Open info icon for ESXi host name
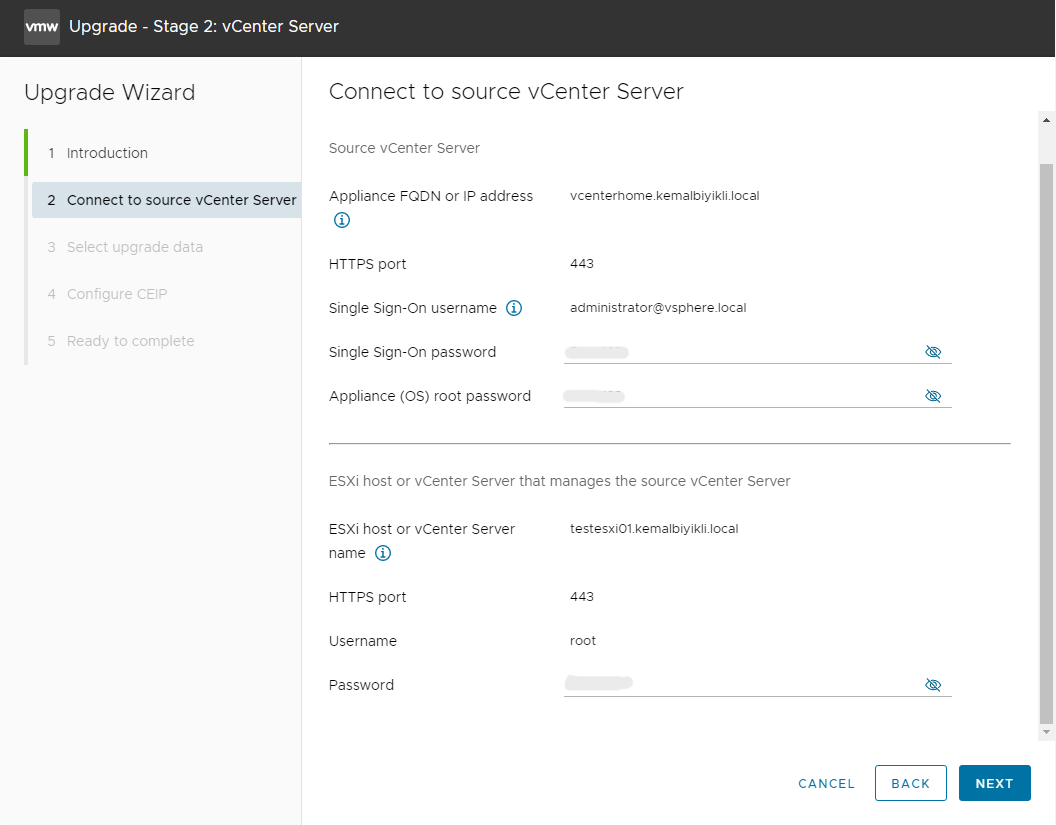This screenshot has height=825, width=1056. point(383,554)
